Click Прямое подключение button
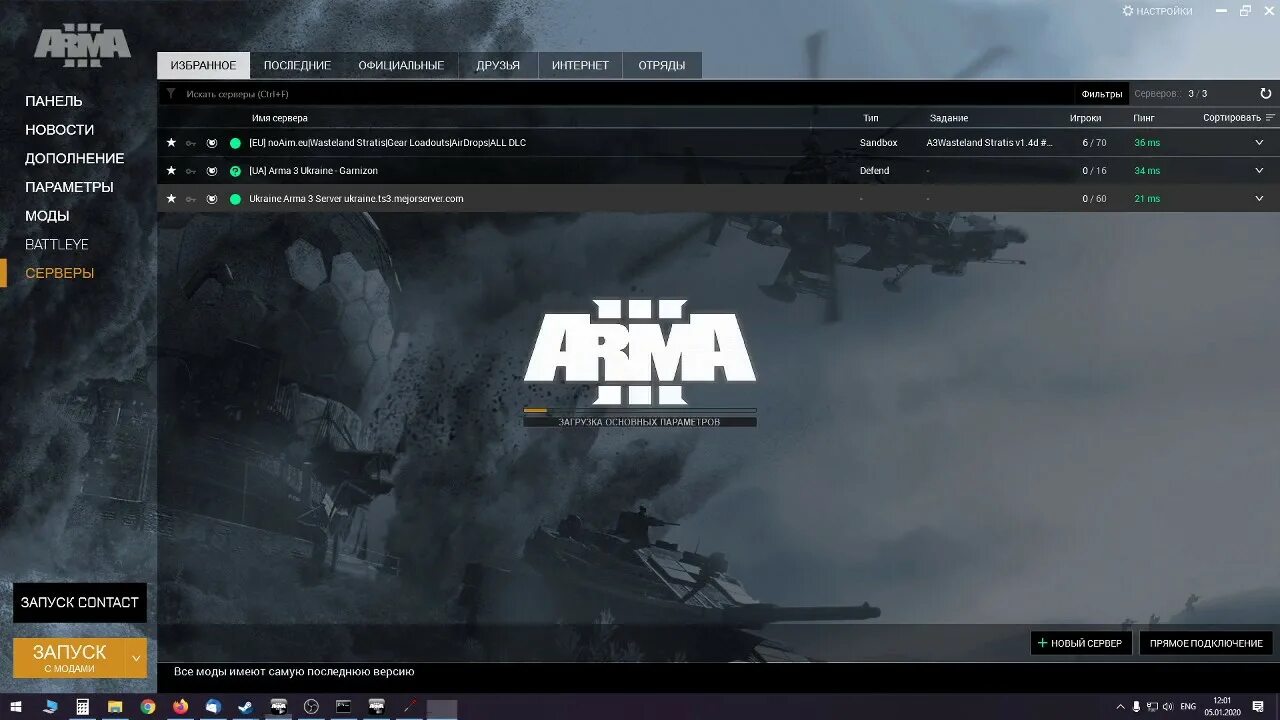 tap(1206, 643)
